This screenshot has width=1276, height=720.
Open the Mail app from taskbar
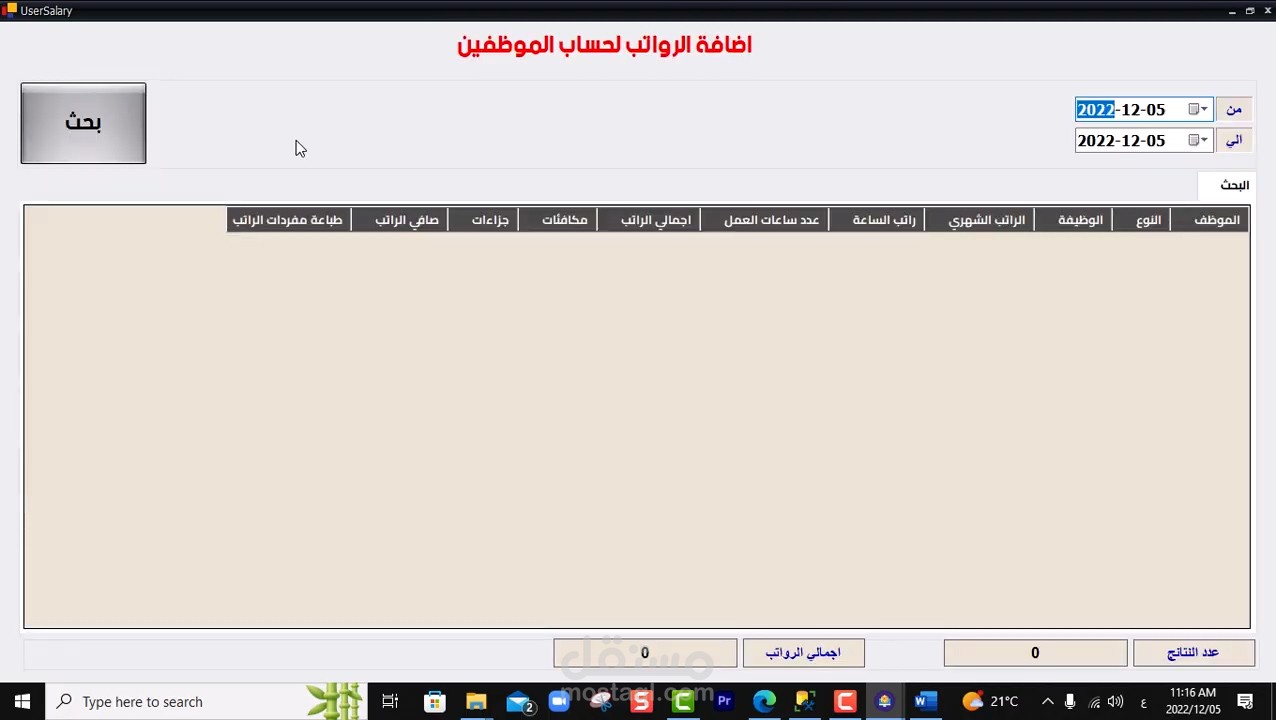[518, 702]
